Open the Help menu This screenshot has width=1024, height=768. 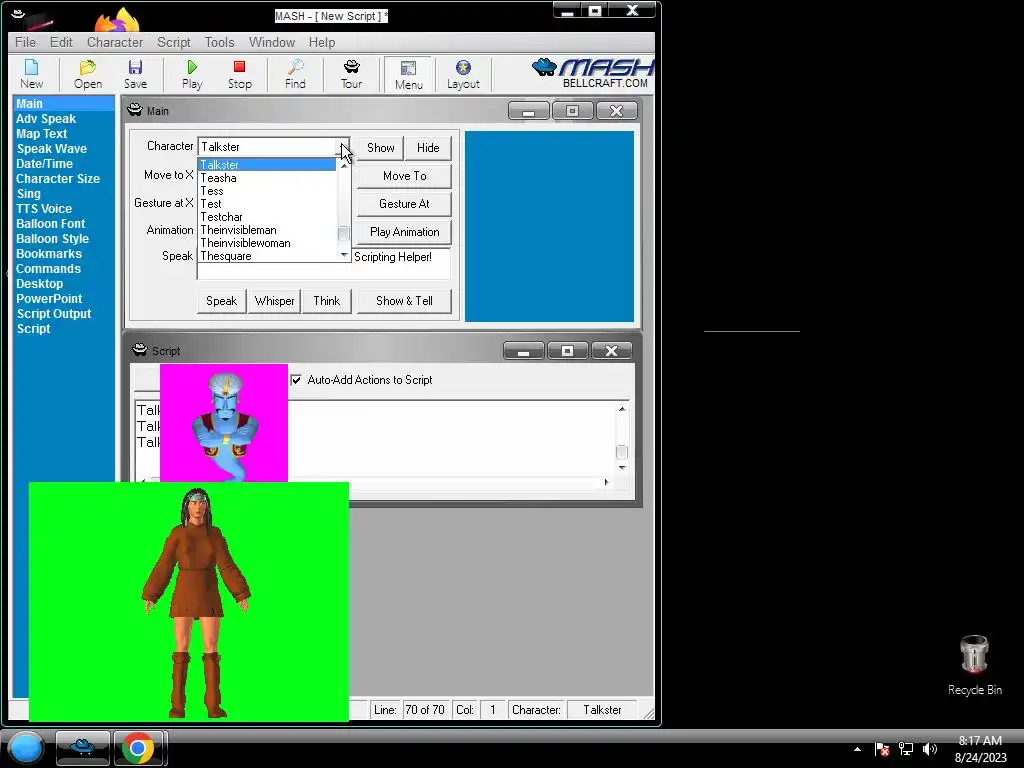pyautogui.click(x=322, y=42)
